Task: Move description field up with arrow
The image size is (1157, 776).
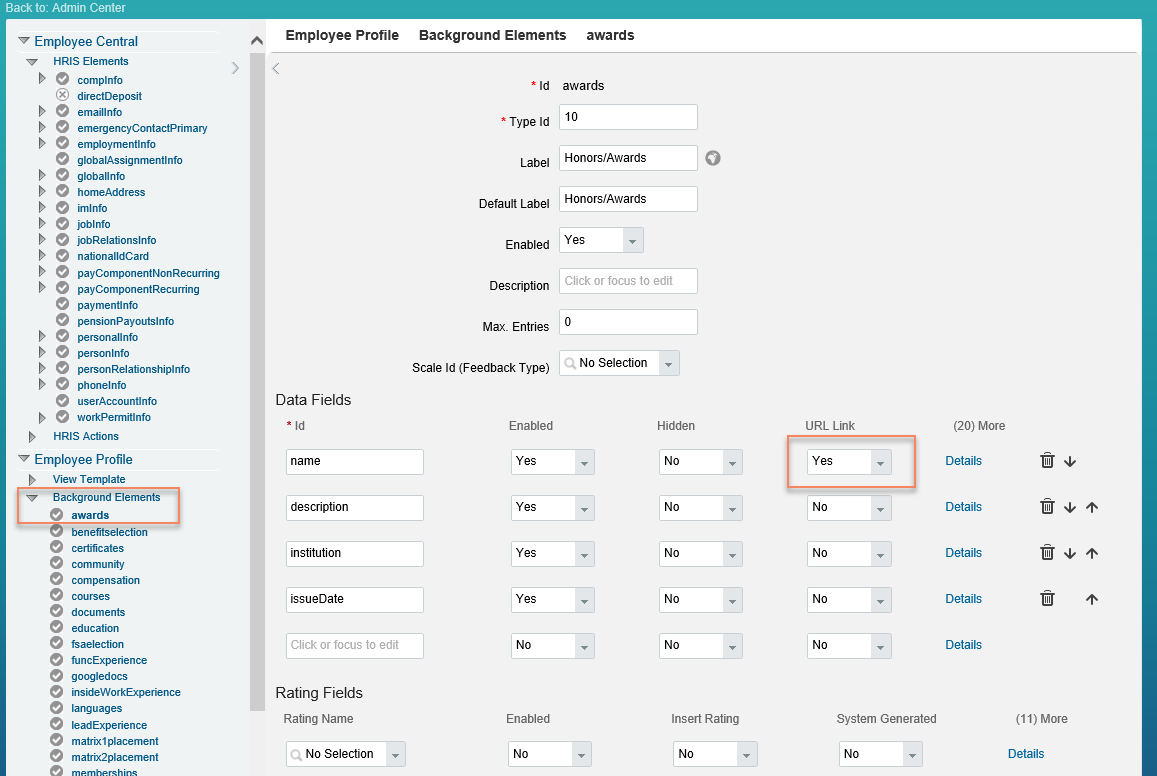Action: [1092, 507]
